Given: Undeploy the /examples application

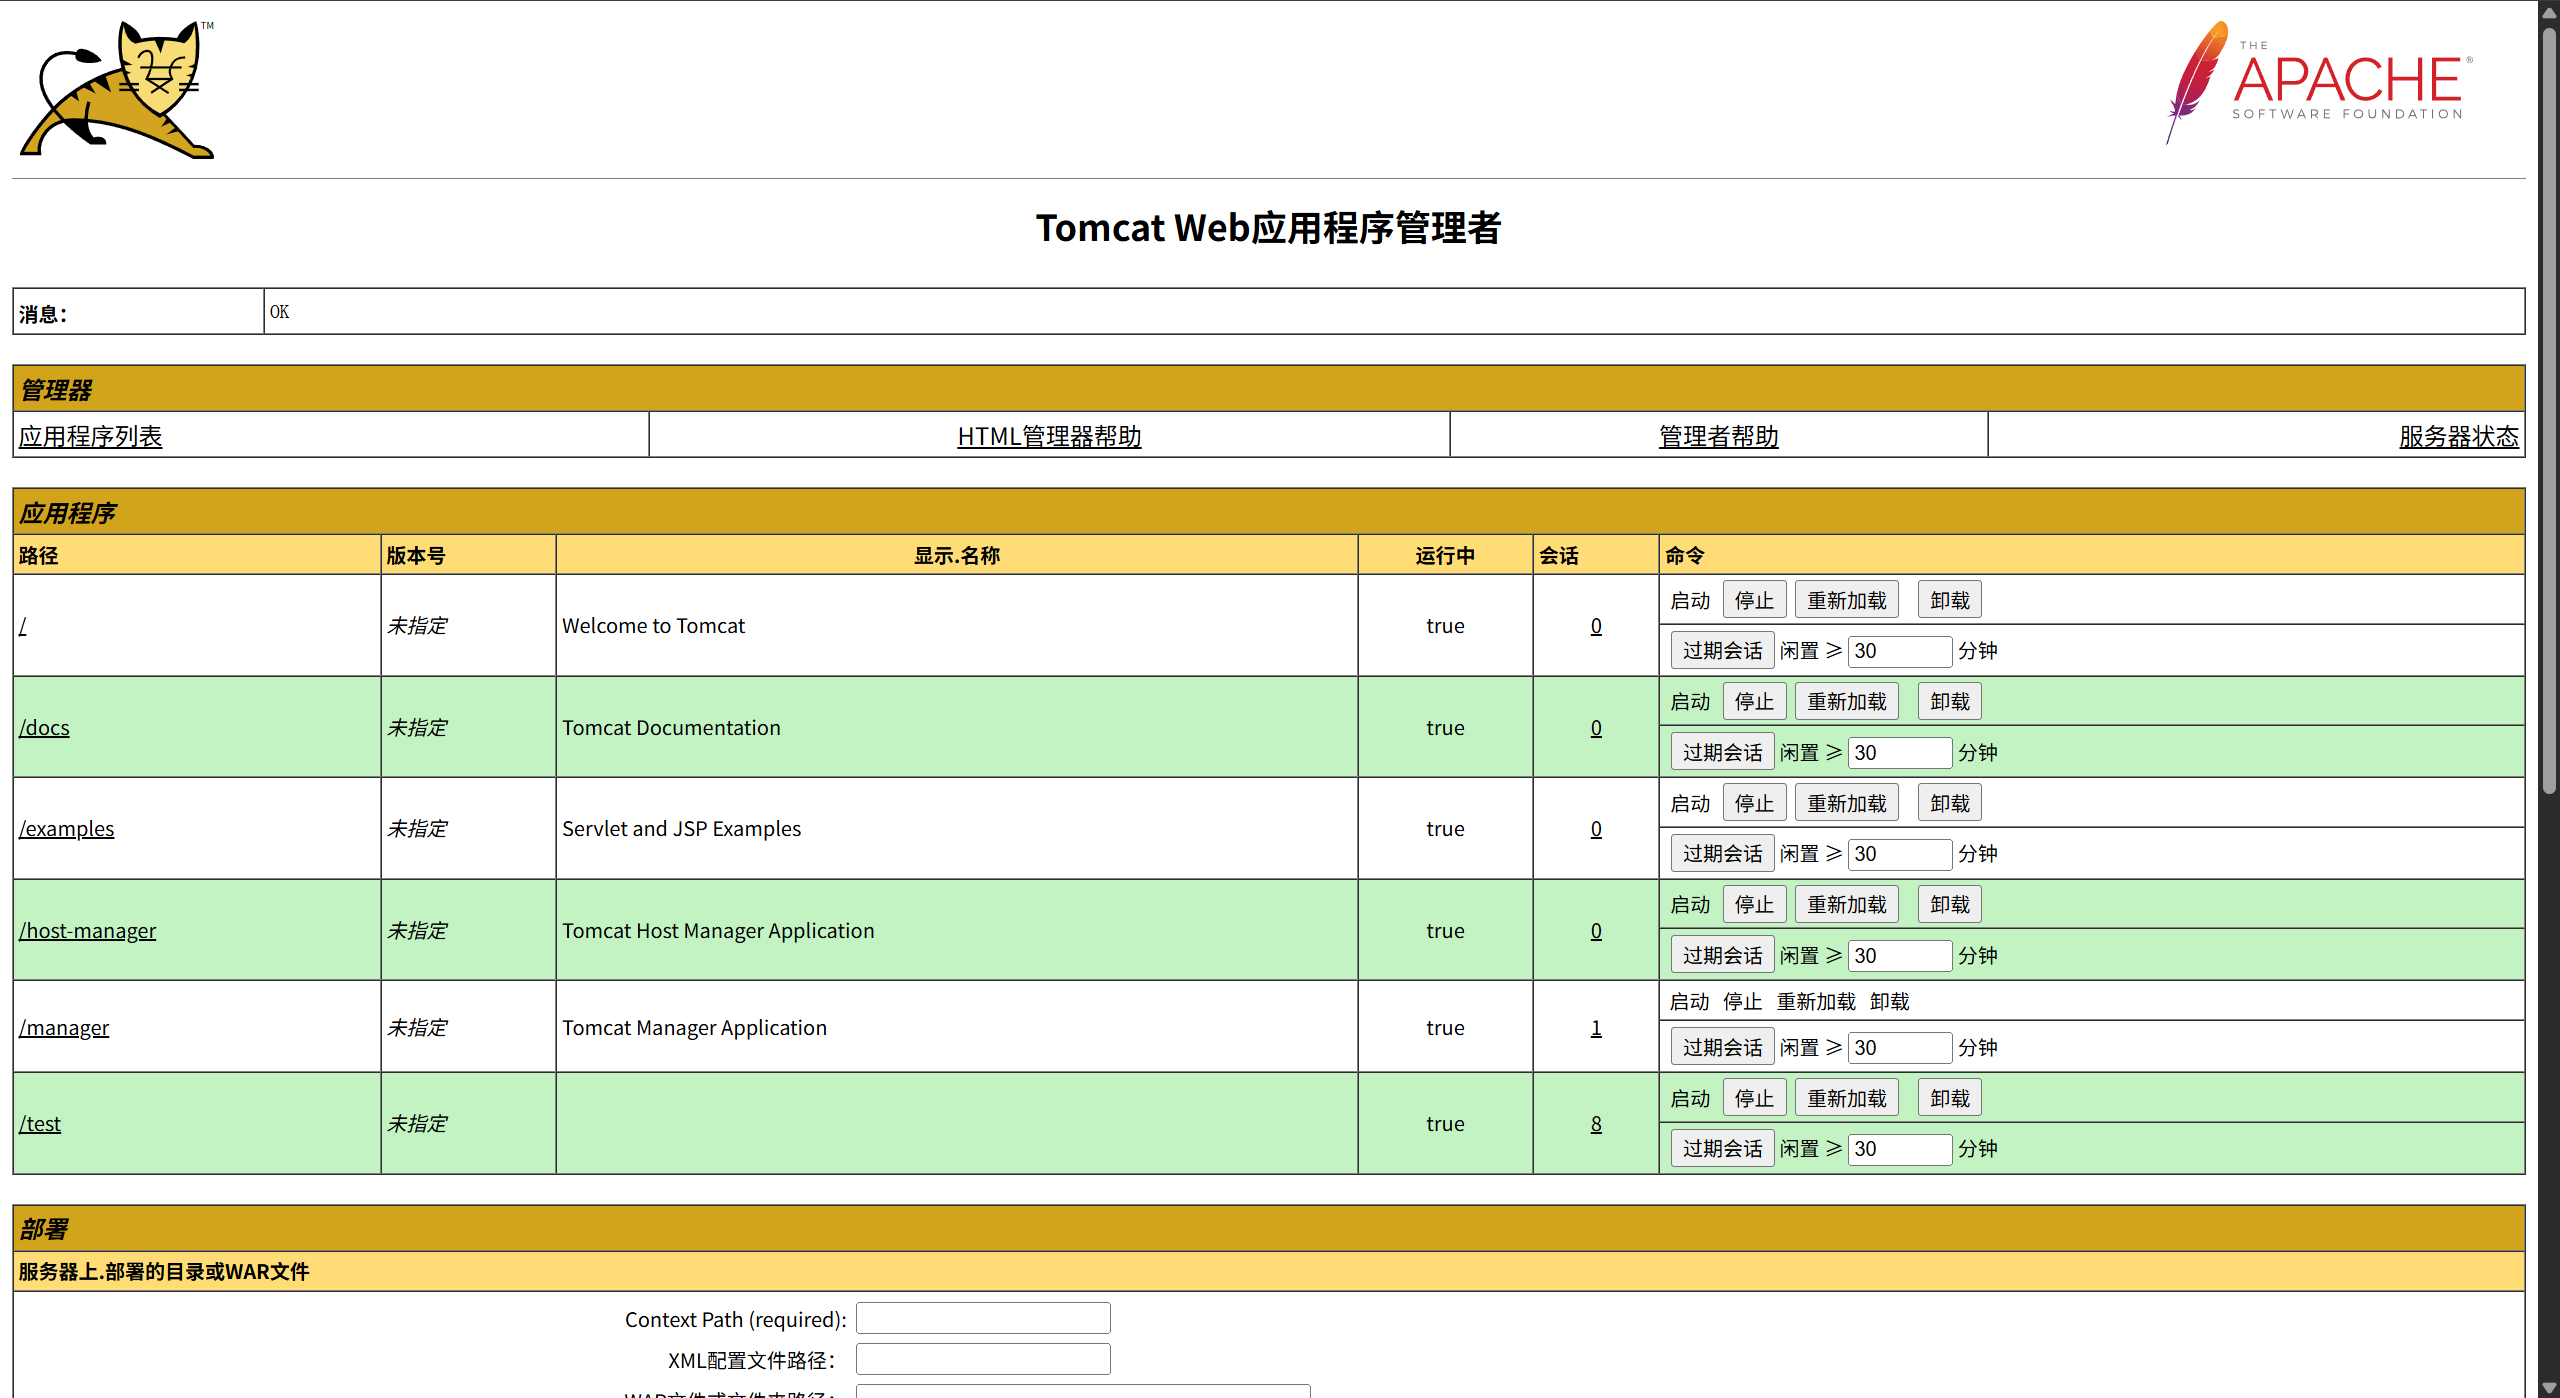Looking at the screenshot, I should click(x=1949, y=803).
